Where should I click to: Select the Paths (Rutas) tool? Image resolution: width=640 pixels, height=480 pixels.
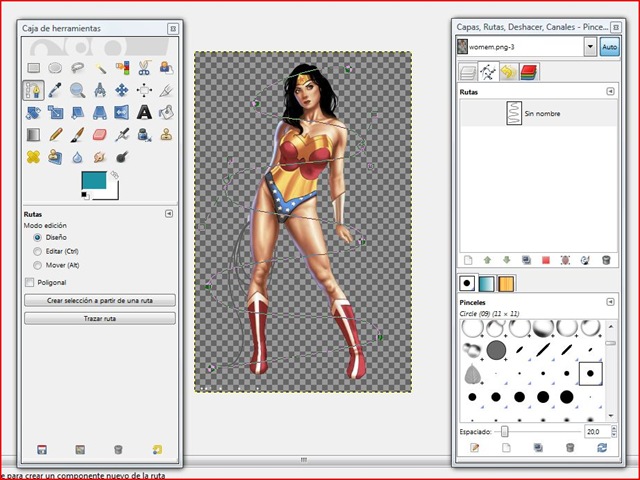click(32, 90)
